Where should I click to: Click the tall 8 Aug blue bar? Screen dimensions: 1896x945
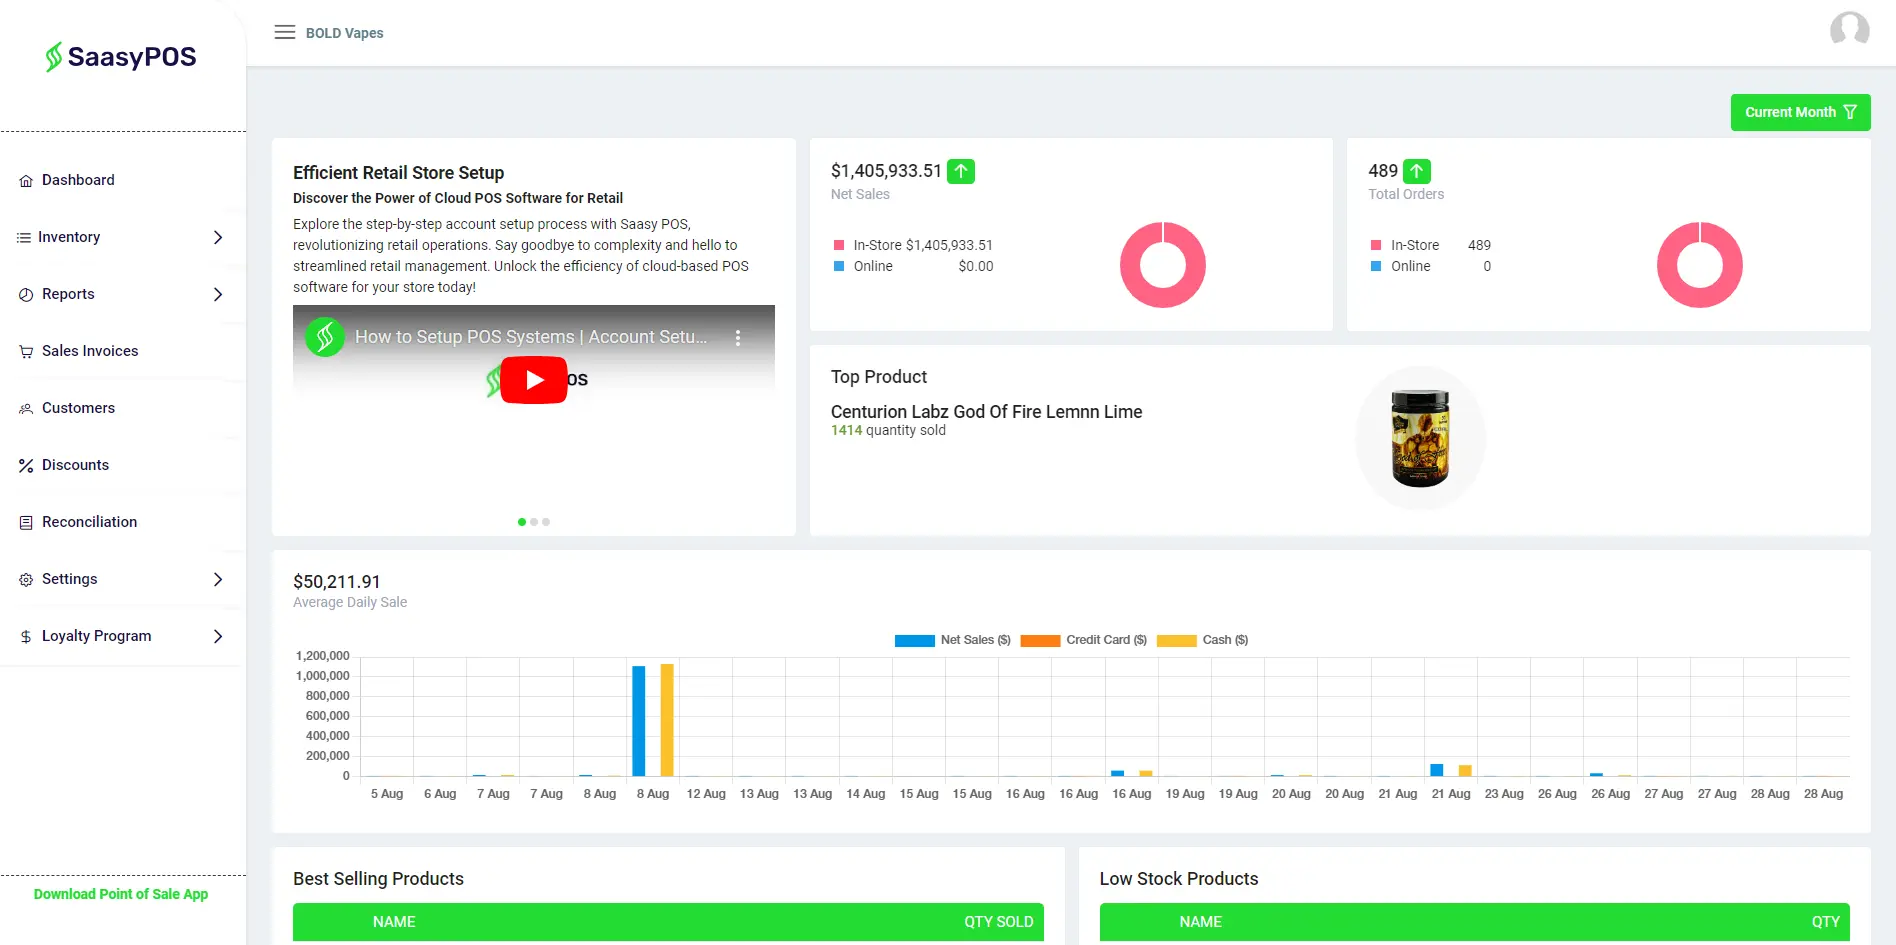(x=639, y=721)
